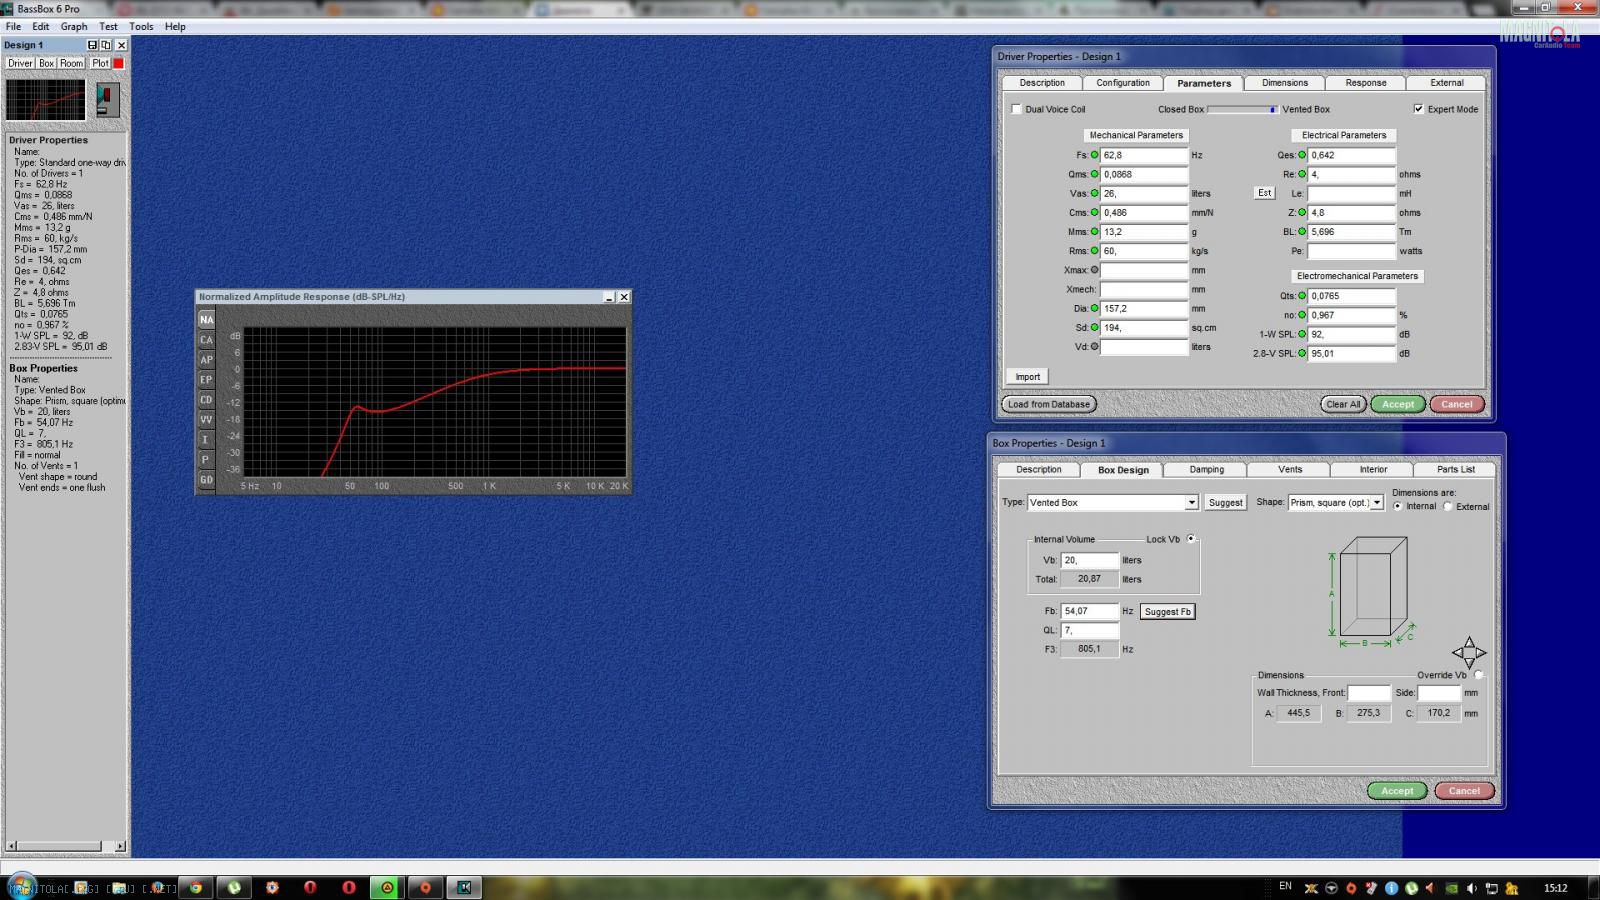This screenshot has height=900, width=1600.
Task: Click the mini response graph thumbnail
Action: click(x=46, y=100)
